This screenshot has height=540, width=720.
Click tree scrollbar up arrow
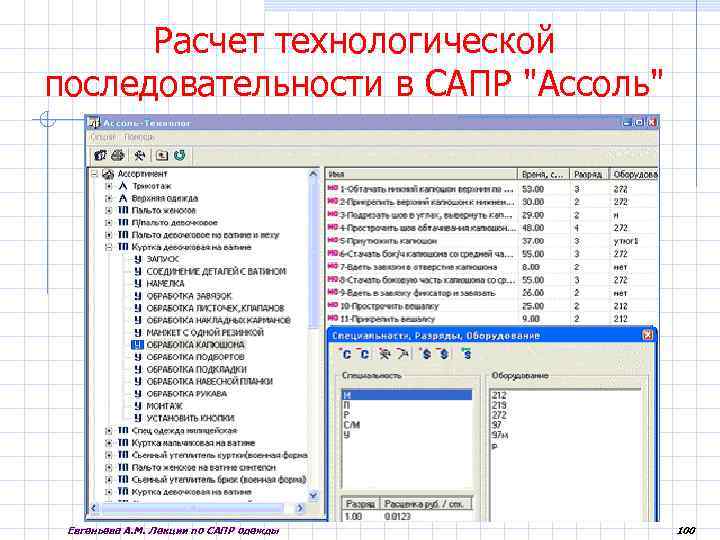click(x=314, y=174)
